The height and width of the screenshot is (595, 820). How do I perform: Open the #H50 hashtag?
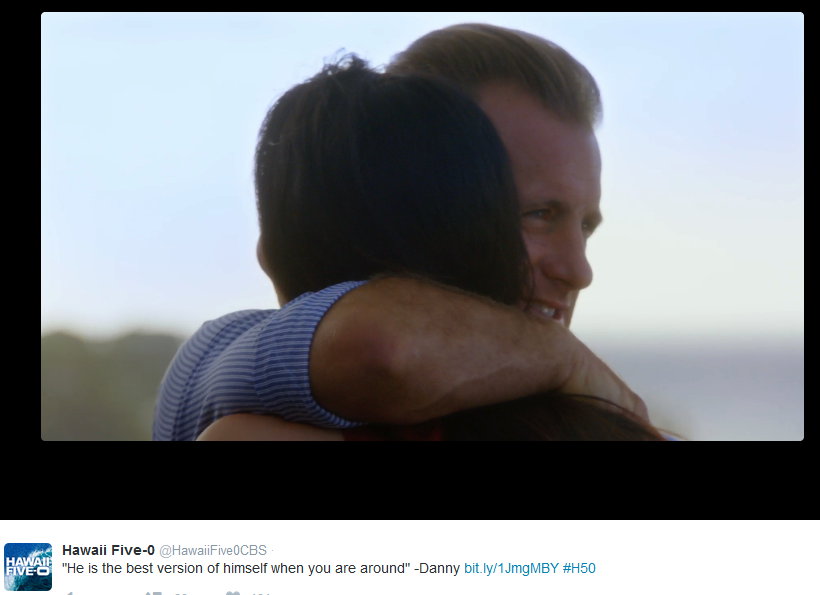(x=579, y=568)
